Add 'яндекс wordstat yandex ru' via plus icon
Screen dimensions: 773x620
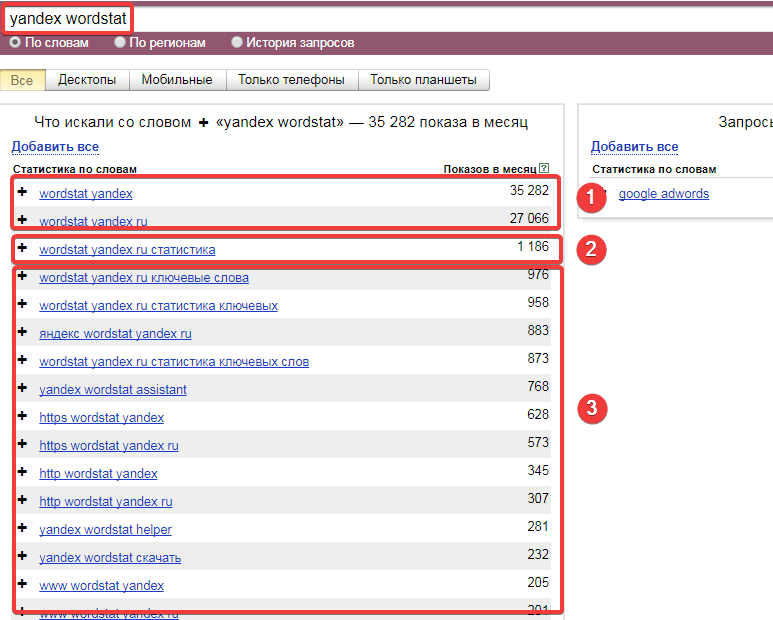22,332
